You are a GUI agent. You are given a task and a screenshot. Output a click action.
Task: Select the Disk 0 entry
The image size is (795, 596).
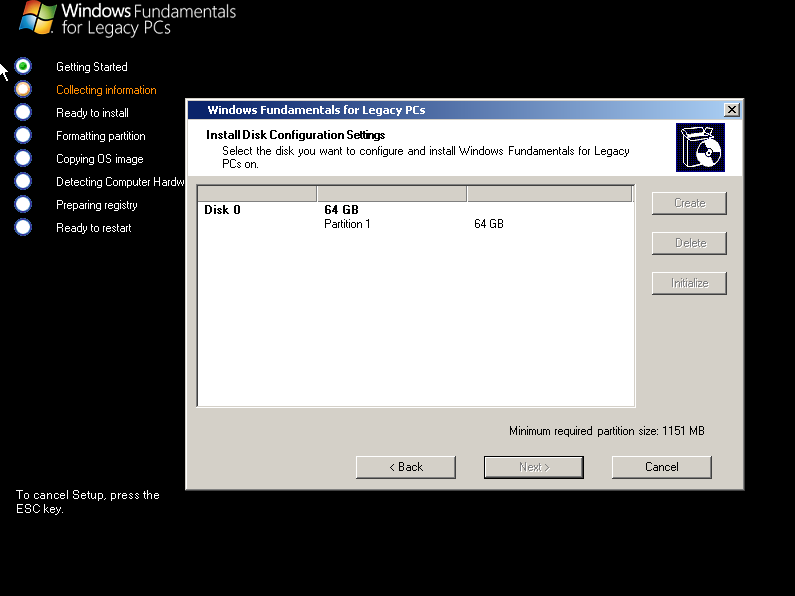(222, 210)
